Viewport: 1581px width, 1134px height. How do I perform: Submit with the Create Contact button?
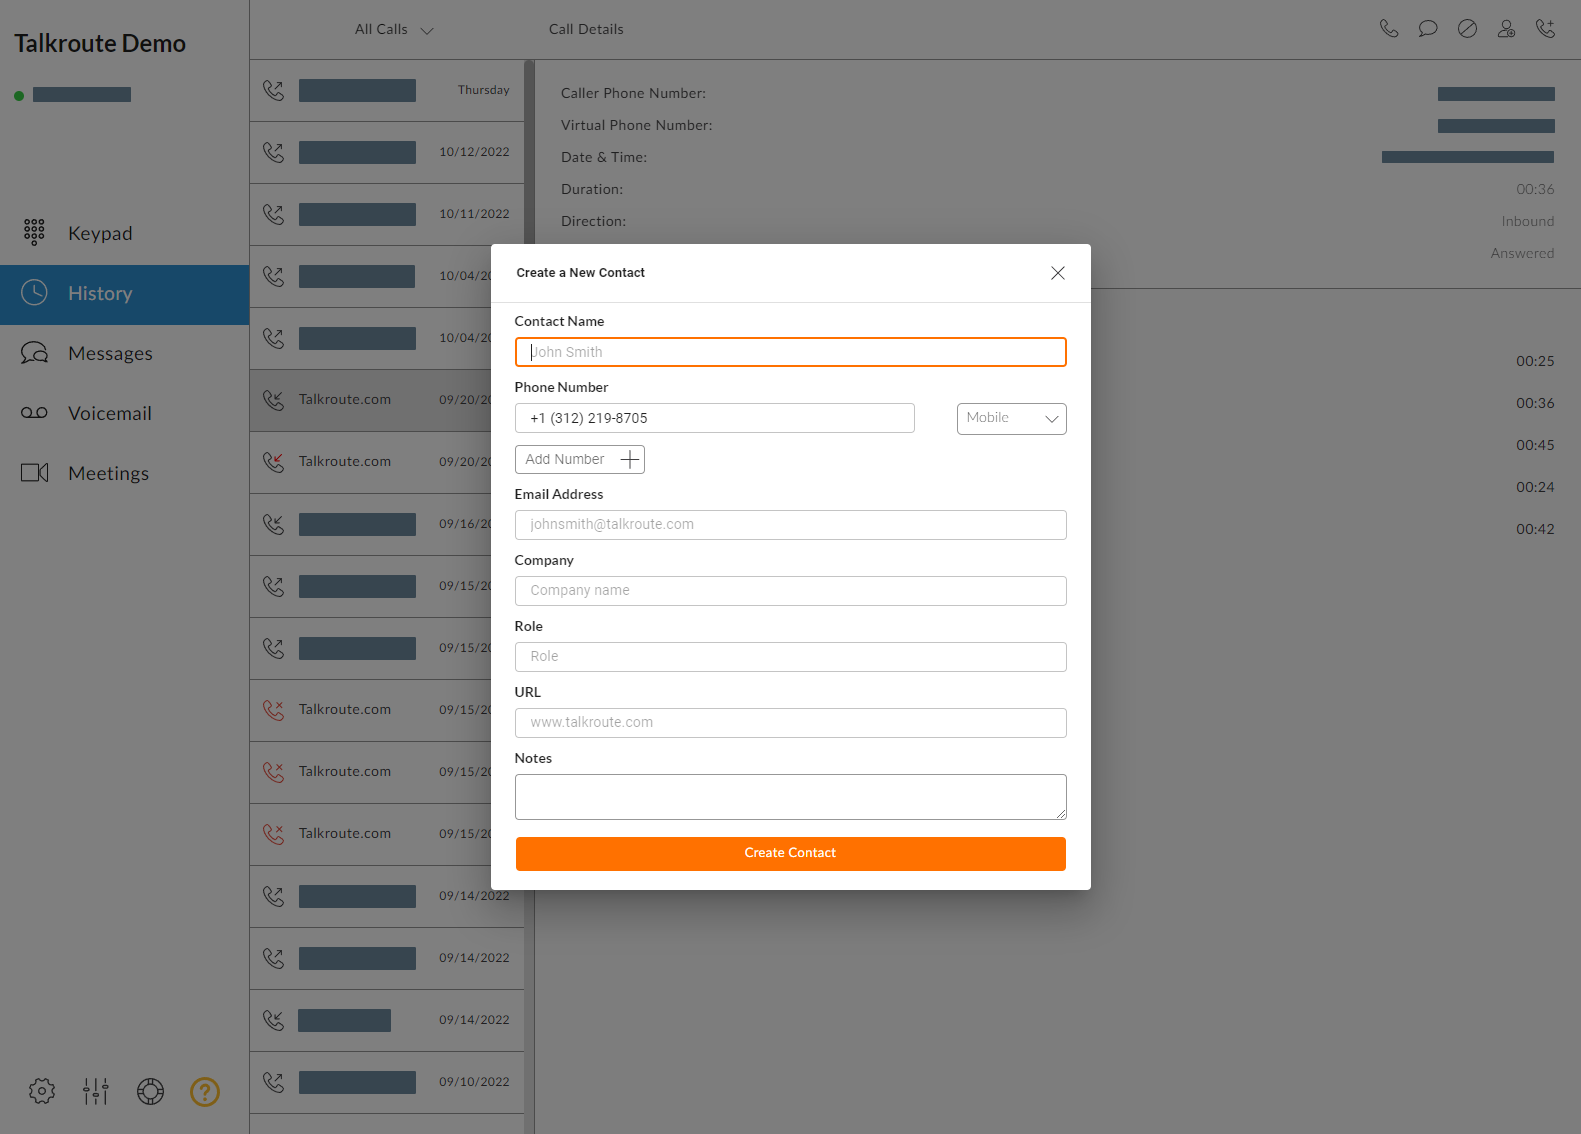790,853
